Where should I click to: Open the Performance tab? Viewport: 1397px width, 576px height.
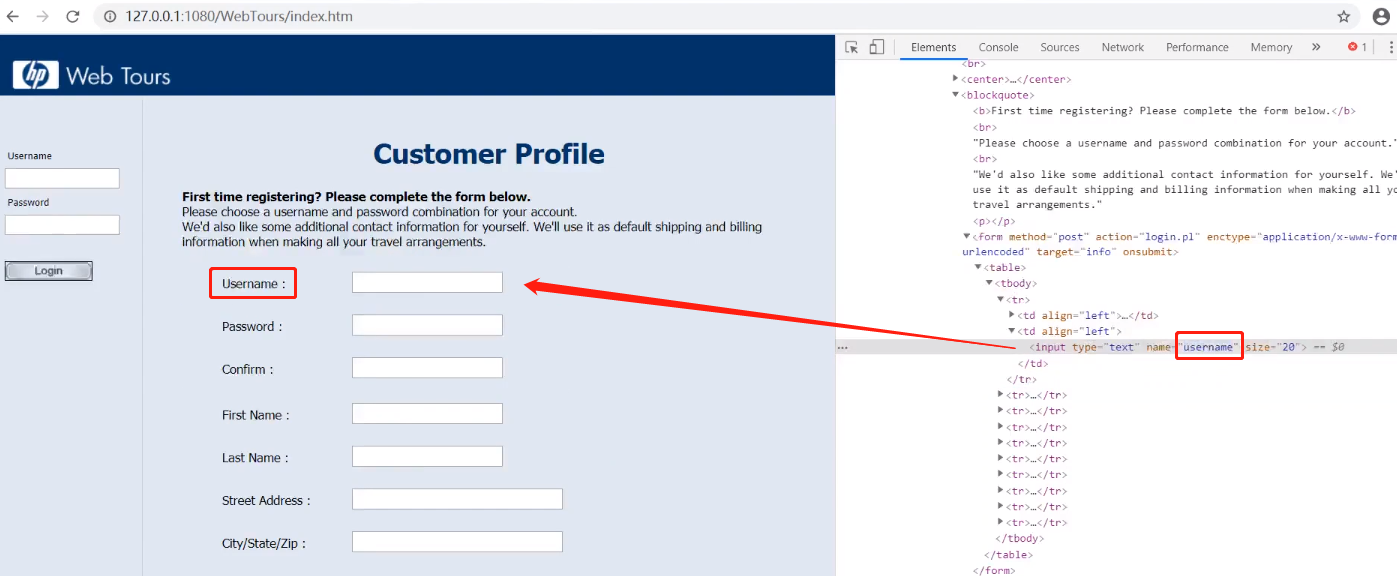(1197, 47)
